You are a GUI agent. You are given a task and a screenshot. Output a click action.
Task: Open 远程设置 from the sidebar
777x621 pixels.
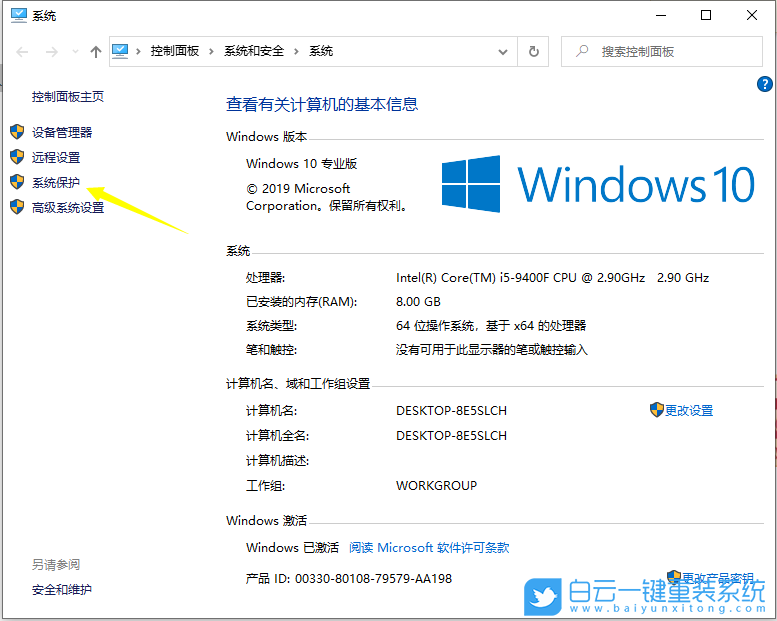[x=56, y=158]
